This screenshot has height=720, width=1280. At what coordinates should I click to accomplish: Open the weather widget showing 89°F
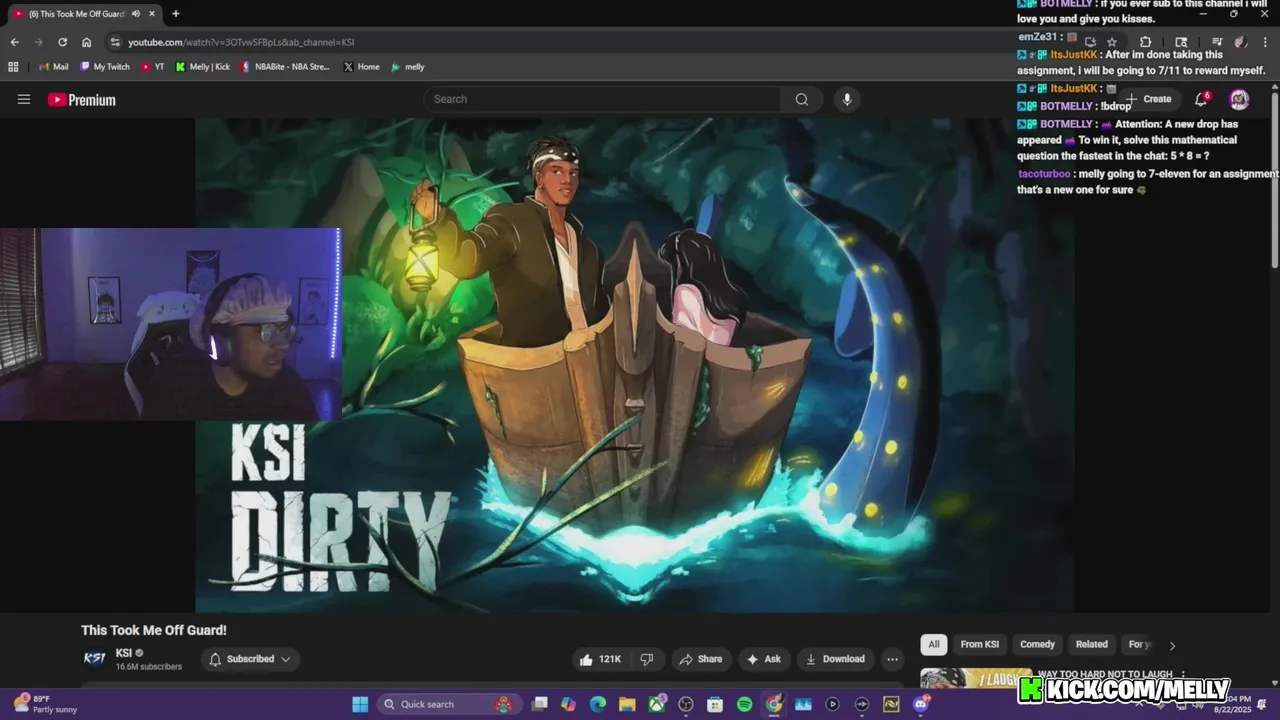pos(45,704)
